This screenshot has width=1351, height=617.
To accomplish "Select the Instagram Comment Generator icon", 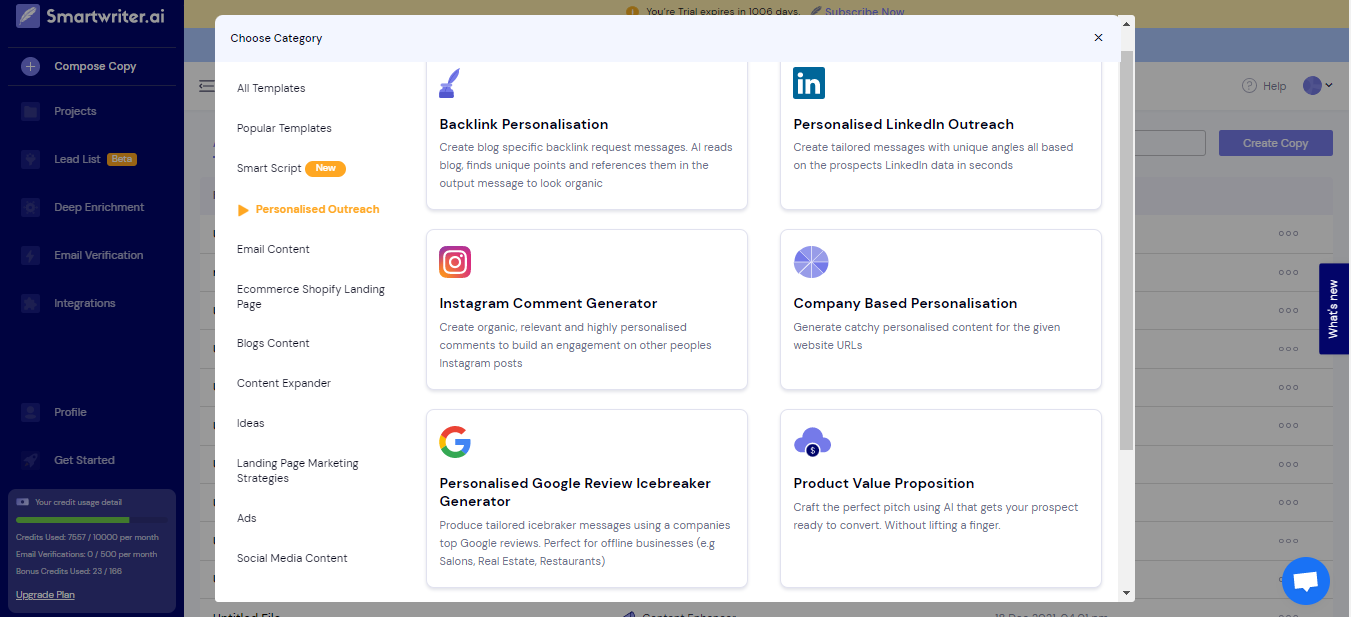I will 455,262.
